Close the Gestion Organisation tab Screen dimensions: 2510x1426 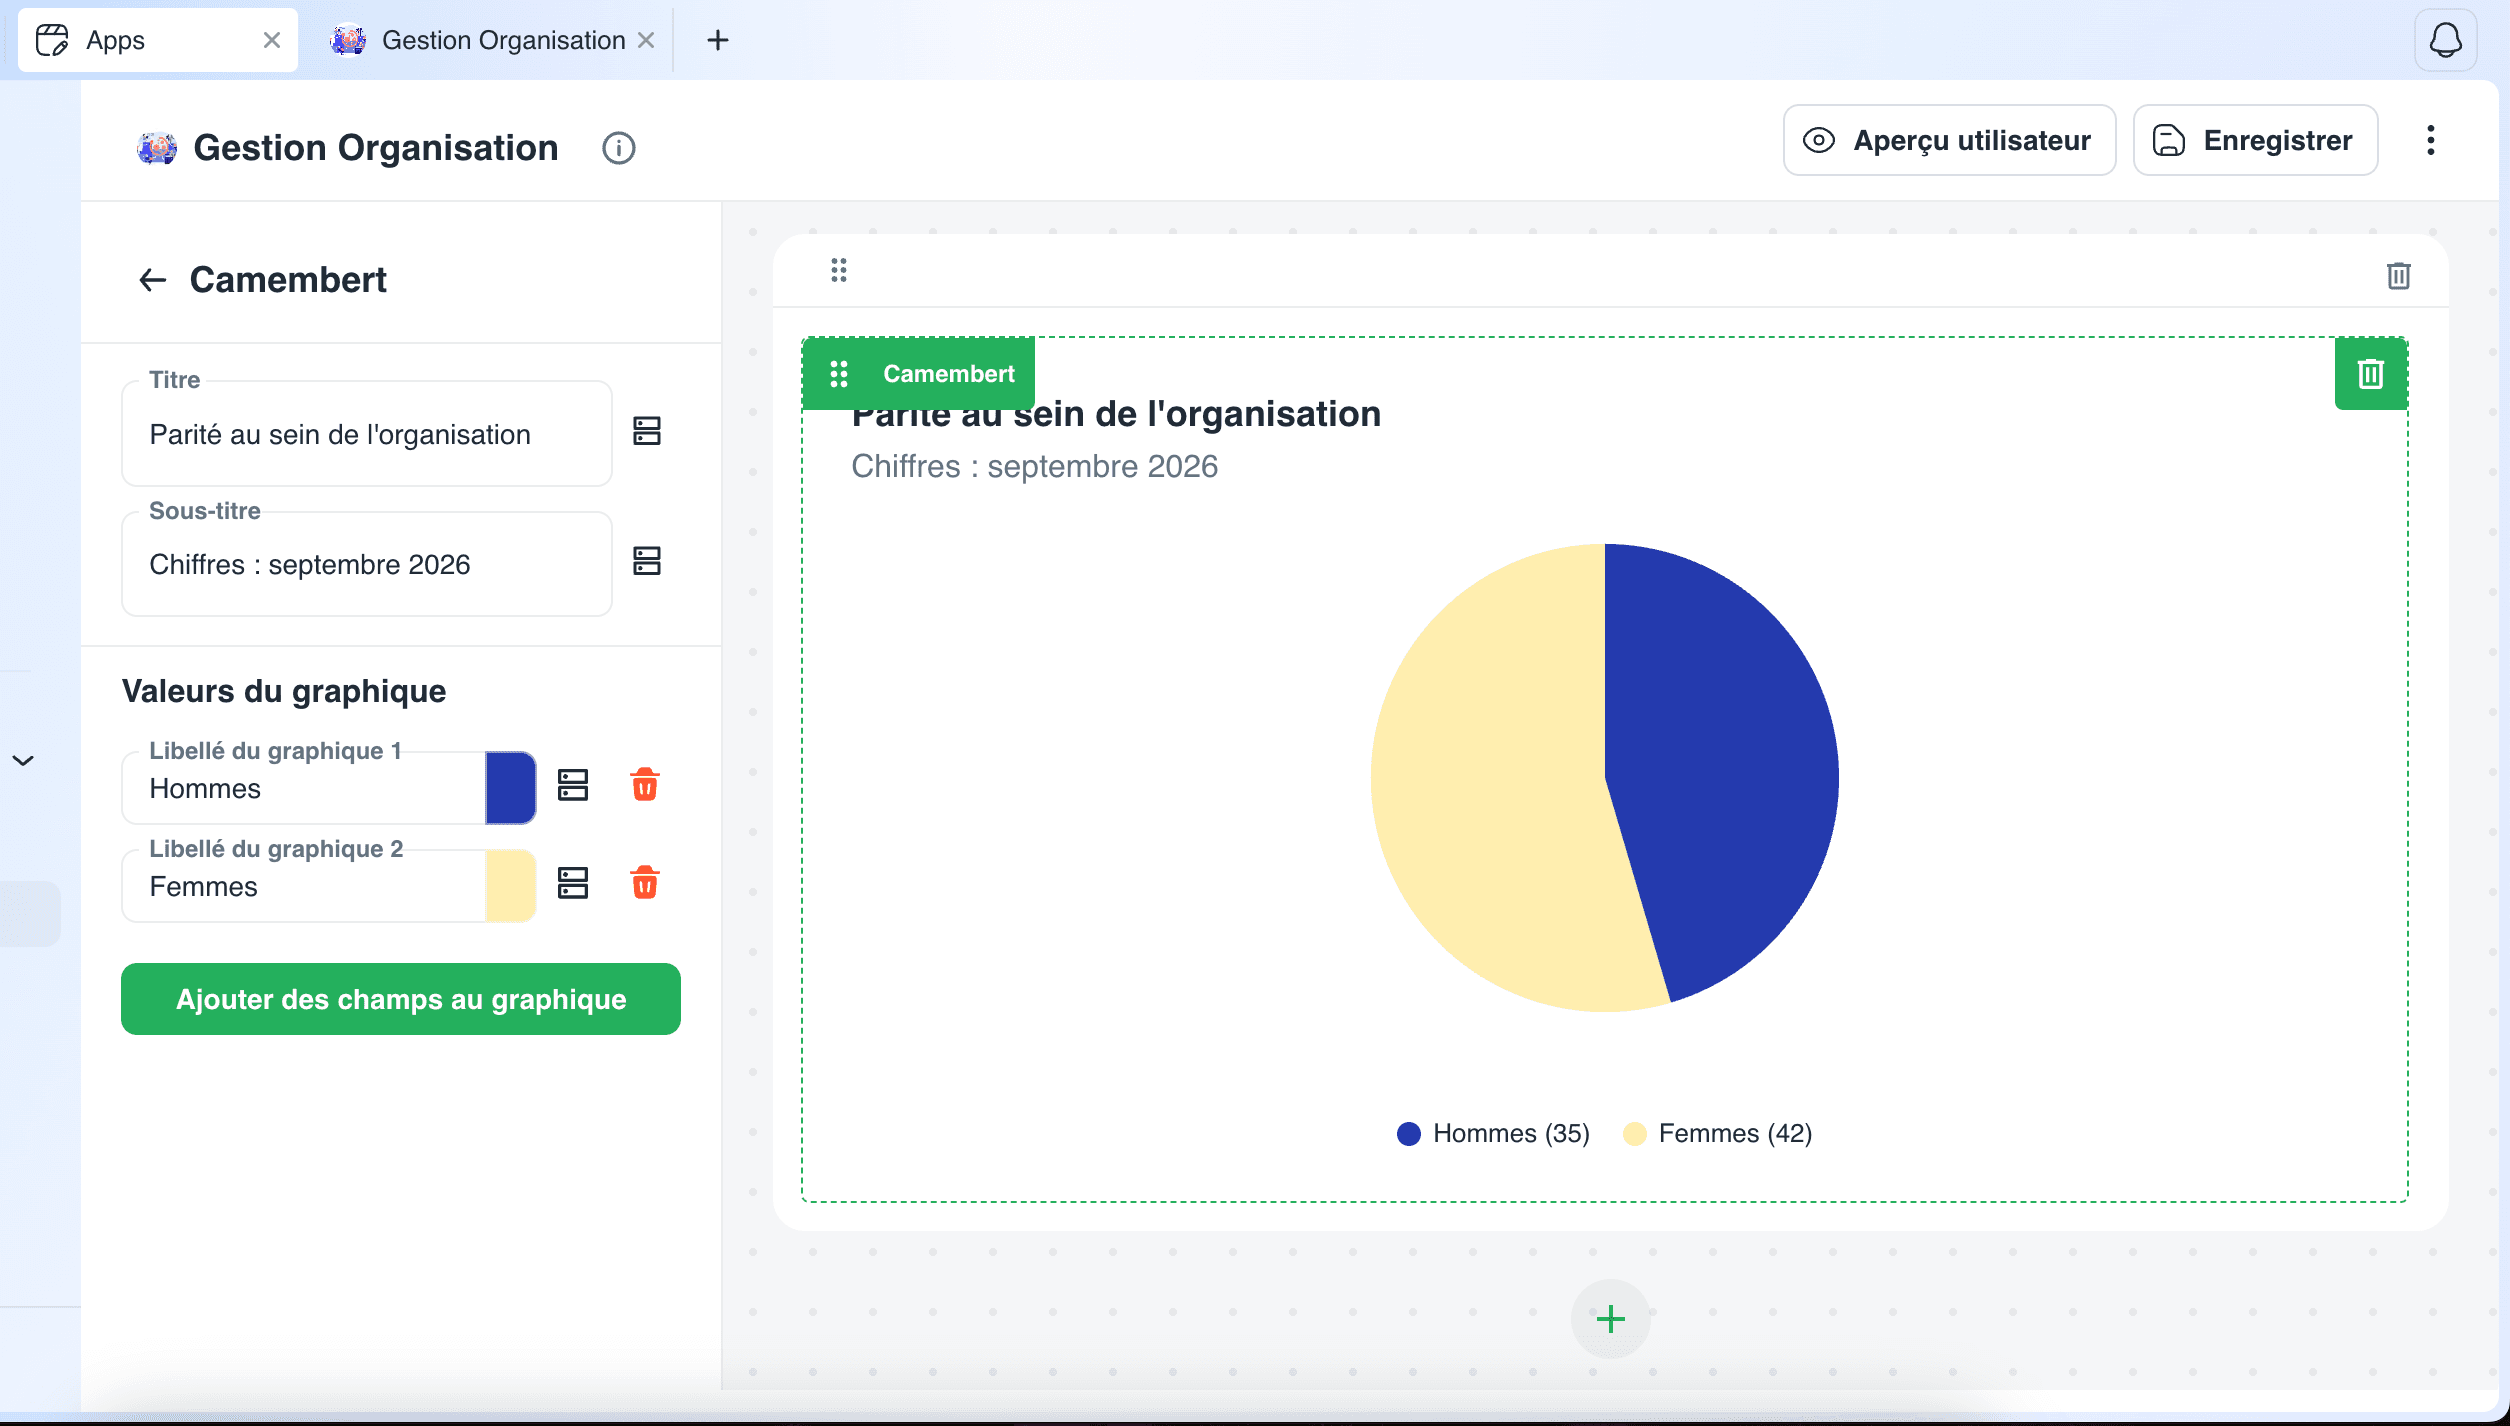(x=646, y=40)
